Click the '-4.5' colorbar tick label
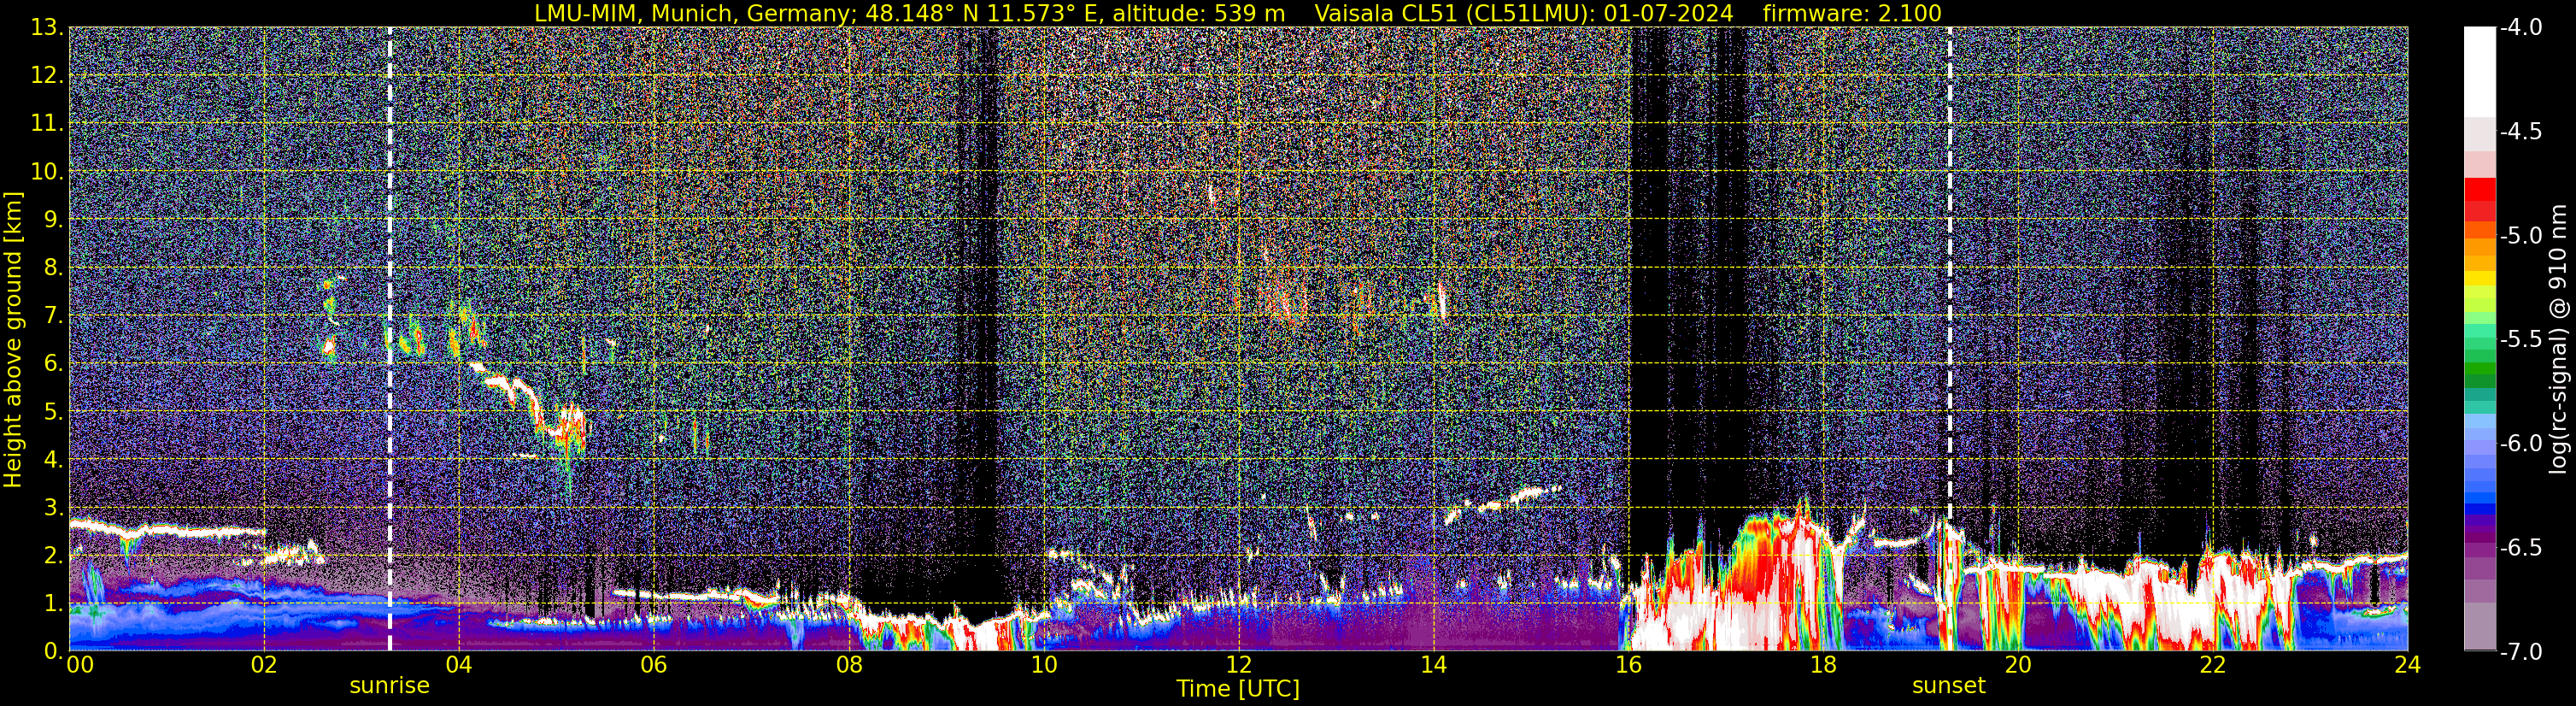2576x706 pixels. 2521,132
